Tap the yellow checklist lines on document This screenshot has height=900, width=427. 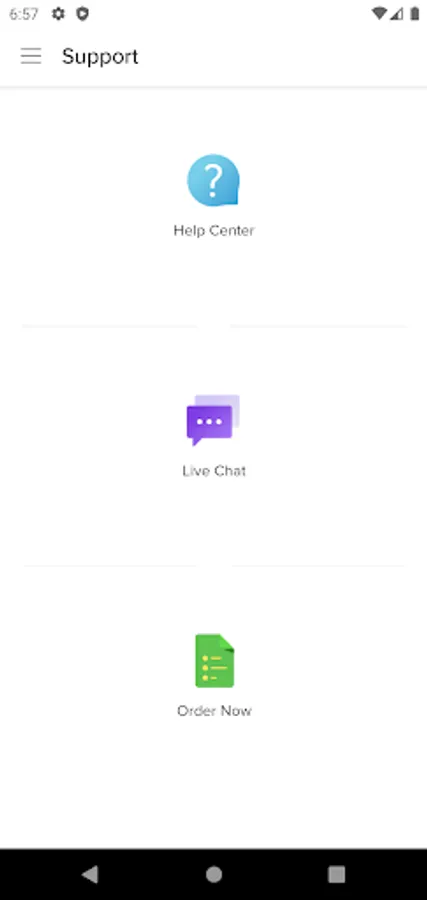coord(215,668)
